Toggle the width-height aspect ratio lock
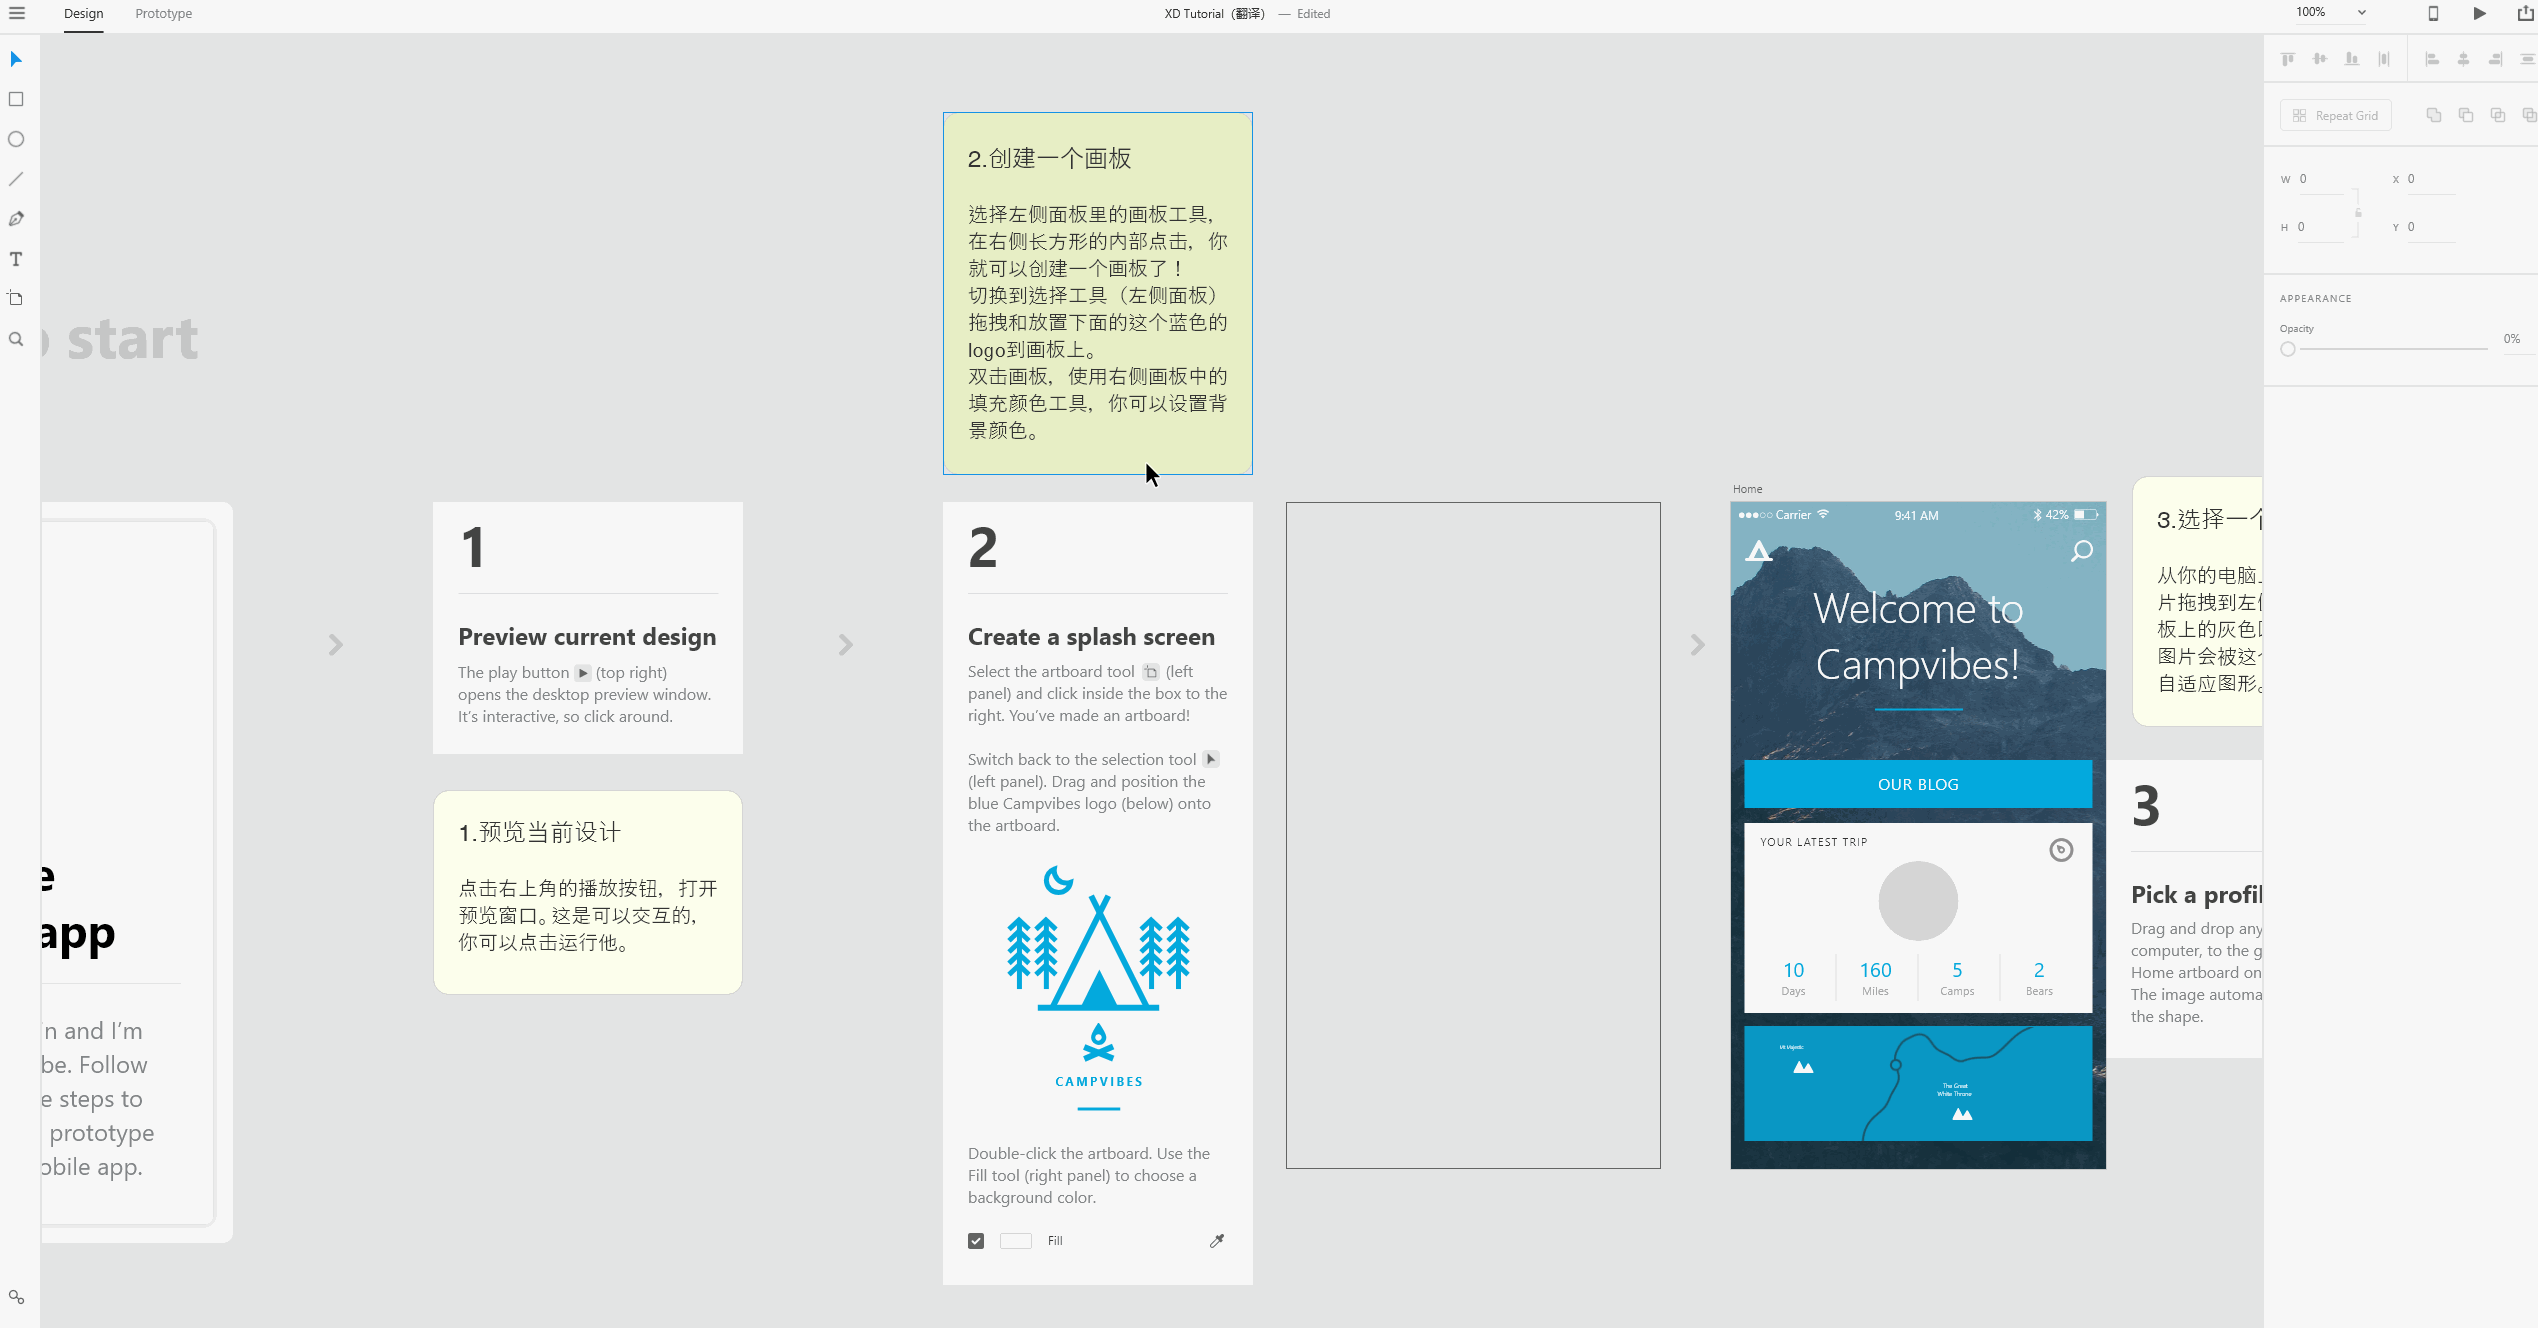 [2358, 212]
